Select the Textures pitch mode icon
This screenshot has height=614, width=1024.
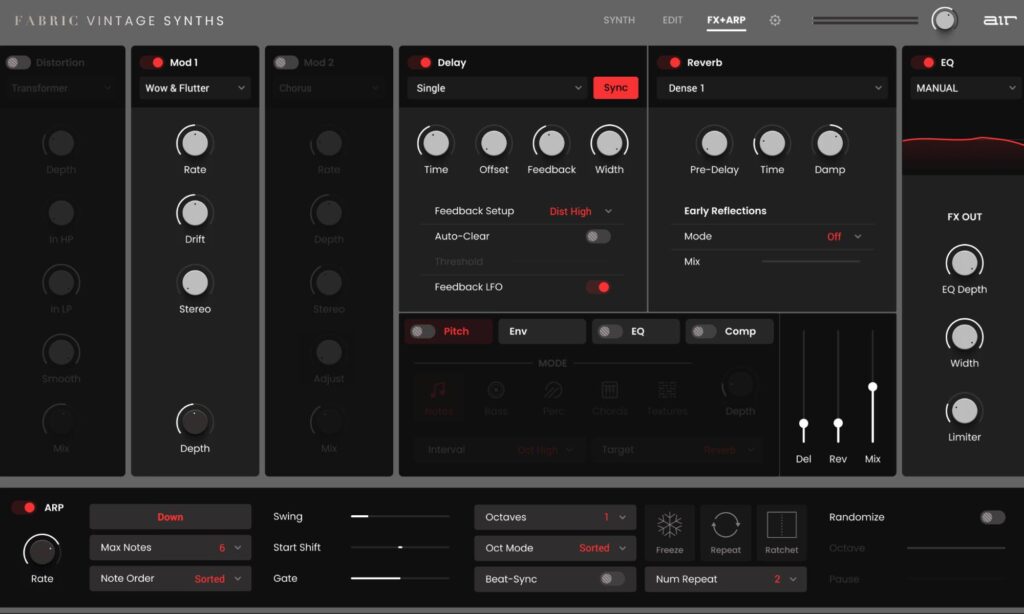[666, 394]
